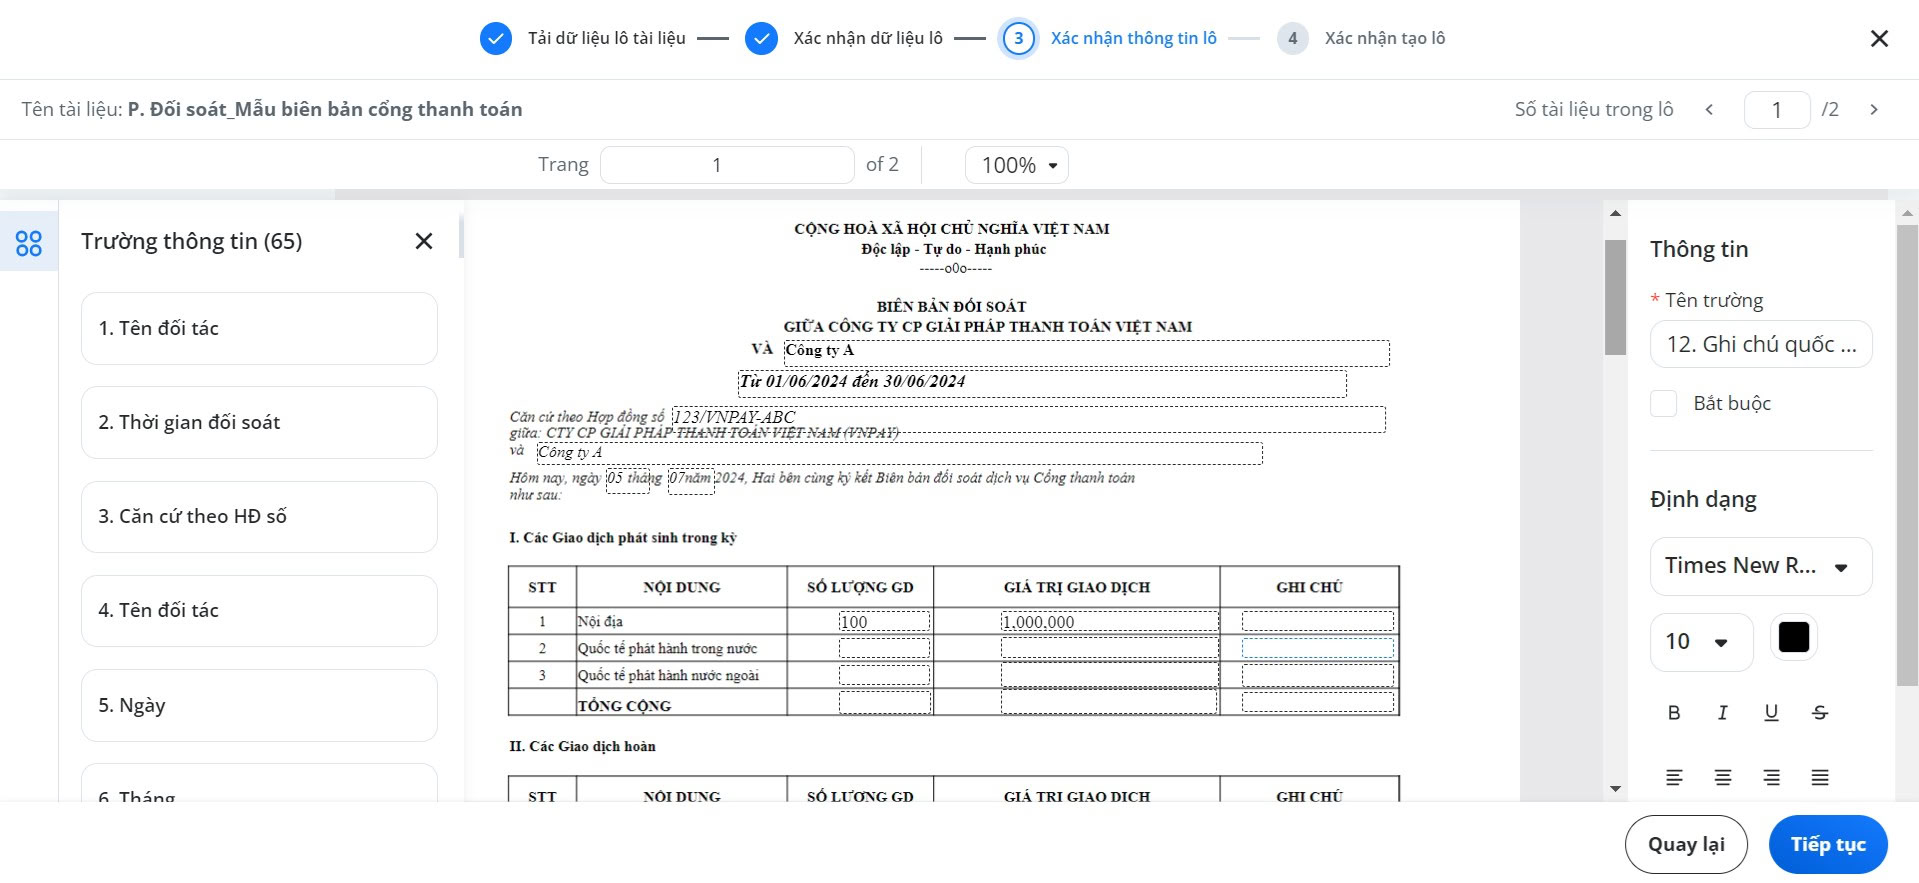Viewport: 1919px width, 883px height.
Task: Click the Nội địa row Ghi chú field
Action: coord(1318,622)
